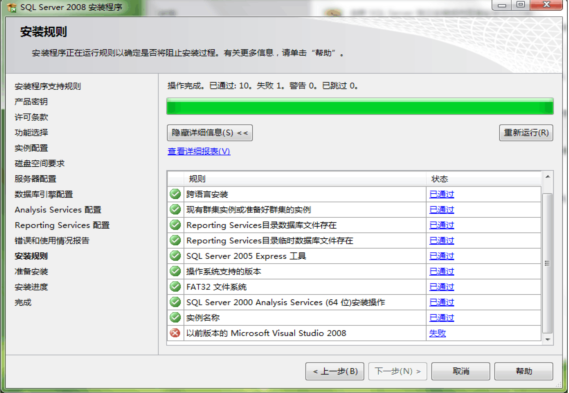Select 安装程序支持规则 step in sidebar
The width and height of the screenshot is (569, 393).
pos(48,86)
